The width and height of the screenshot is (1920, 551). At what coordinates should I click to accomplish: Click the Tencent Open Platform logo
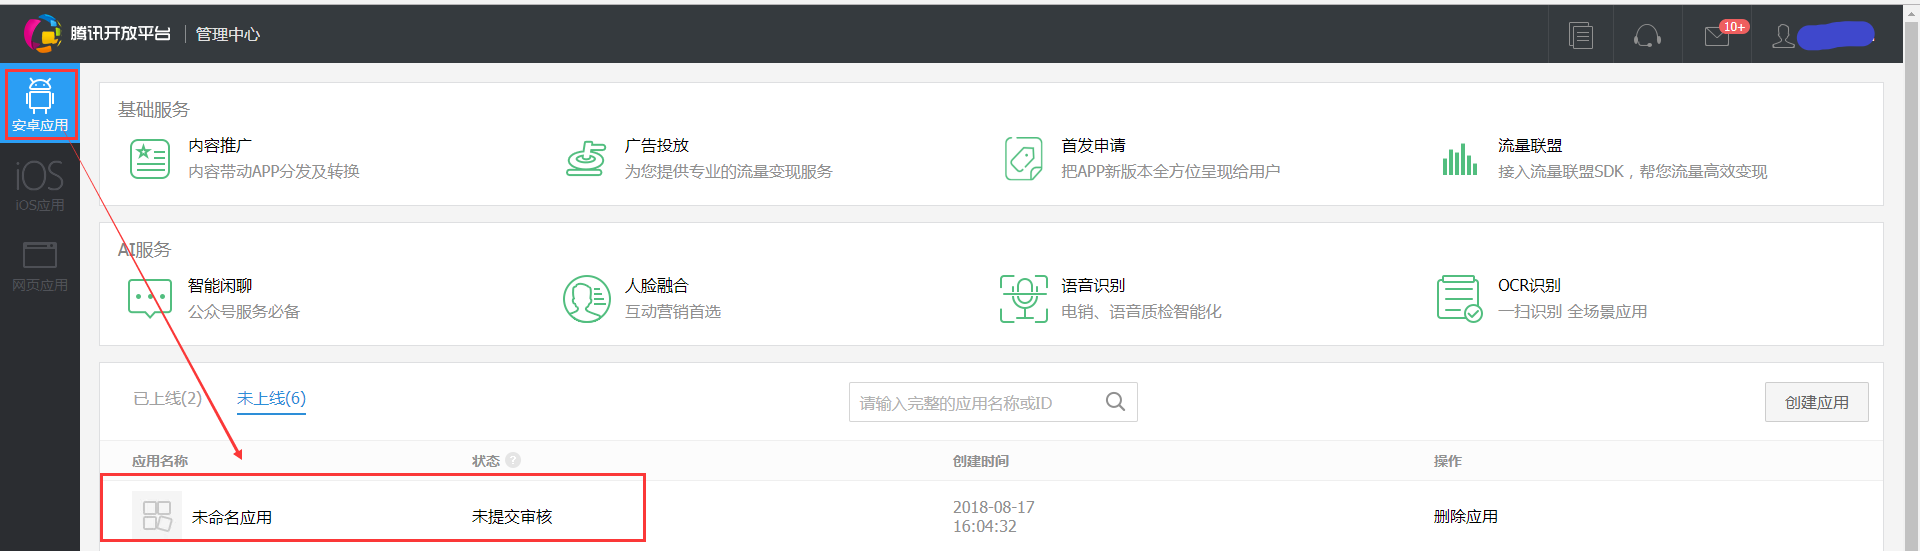[98, 34]
